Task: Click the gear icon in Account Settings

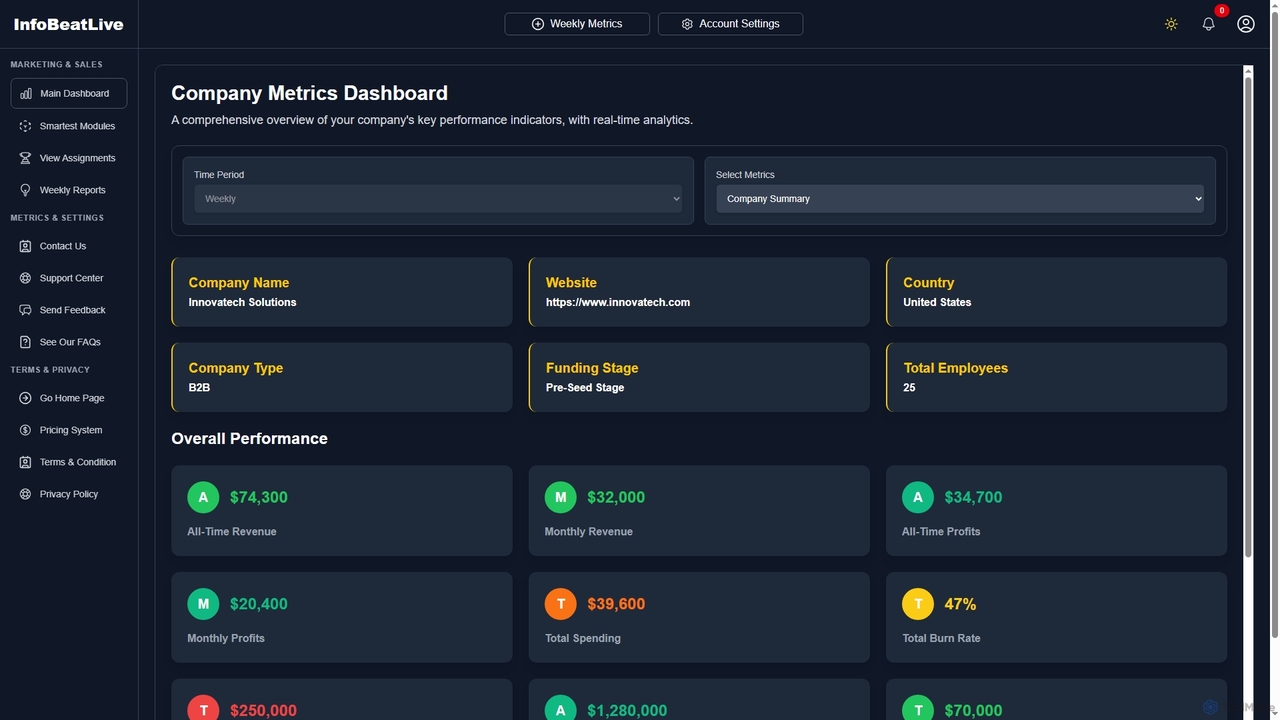Action: point(687,24)
